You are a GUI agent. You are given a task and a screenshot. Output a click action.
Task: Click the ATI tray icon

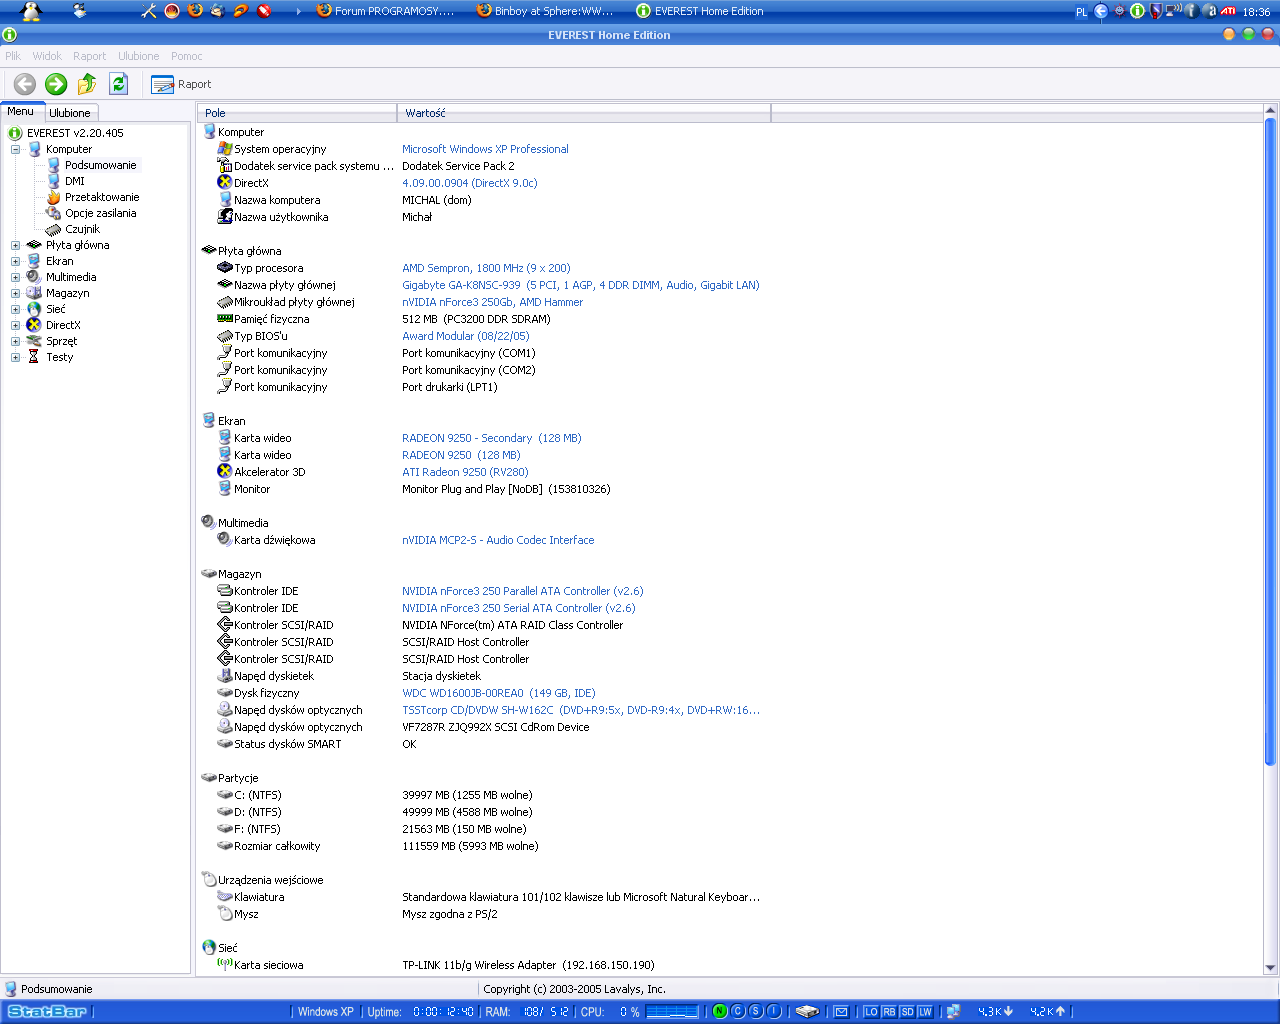click(x=1227, y=12)
